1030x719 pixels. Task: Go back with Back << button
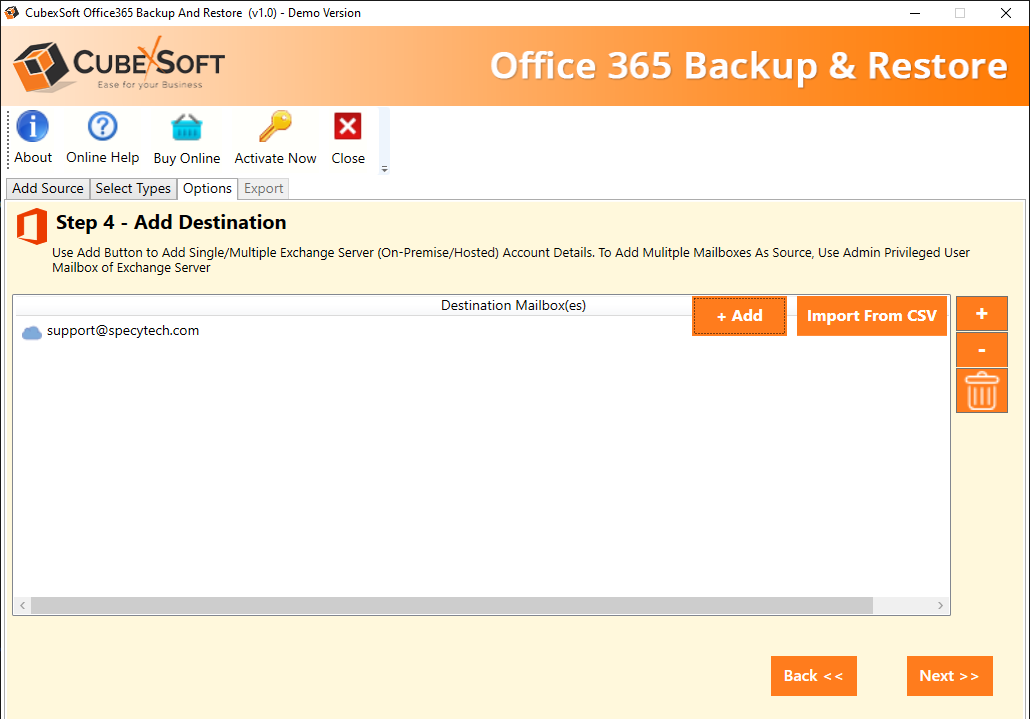[x=813, y=676]
